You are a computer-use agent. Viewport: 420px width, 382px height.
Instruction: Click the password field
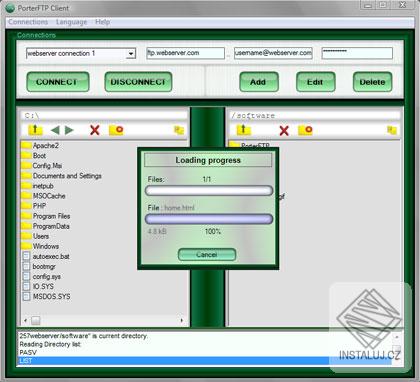357,53
